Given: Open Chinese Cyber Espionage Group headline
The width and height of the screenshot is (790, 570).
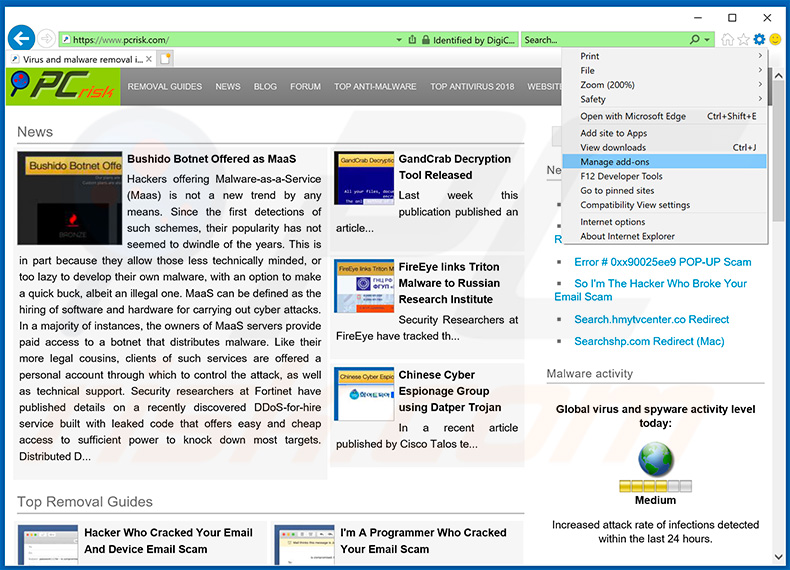Looking at the screenshot, I should click(x=449, y=391).
